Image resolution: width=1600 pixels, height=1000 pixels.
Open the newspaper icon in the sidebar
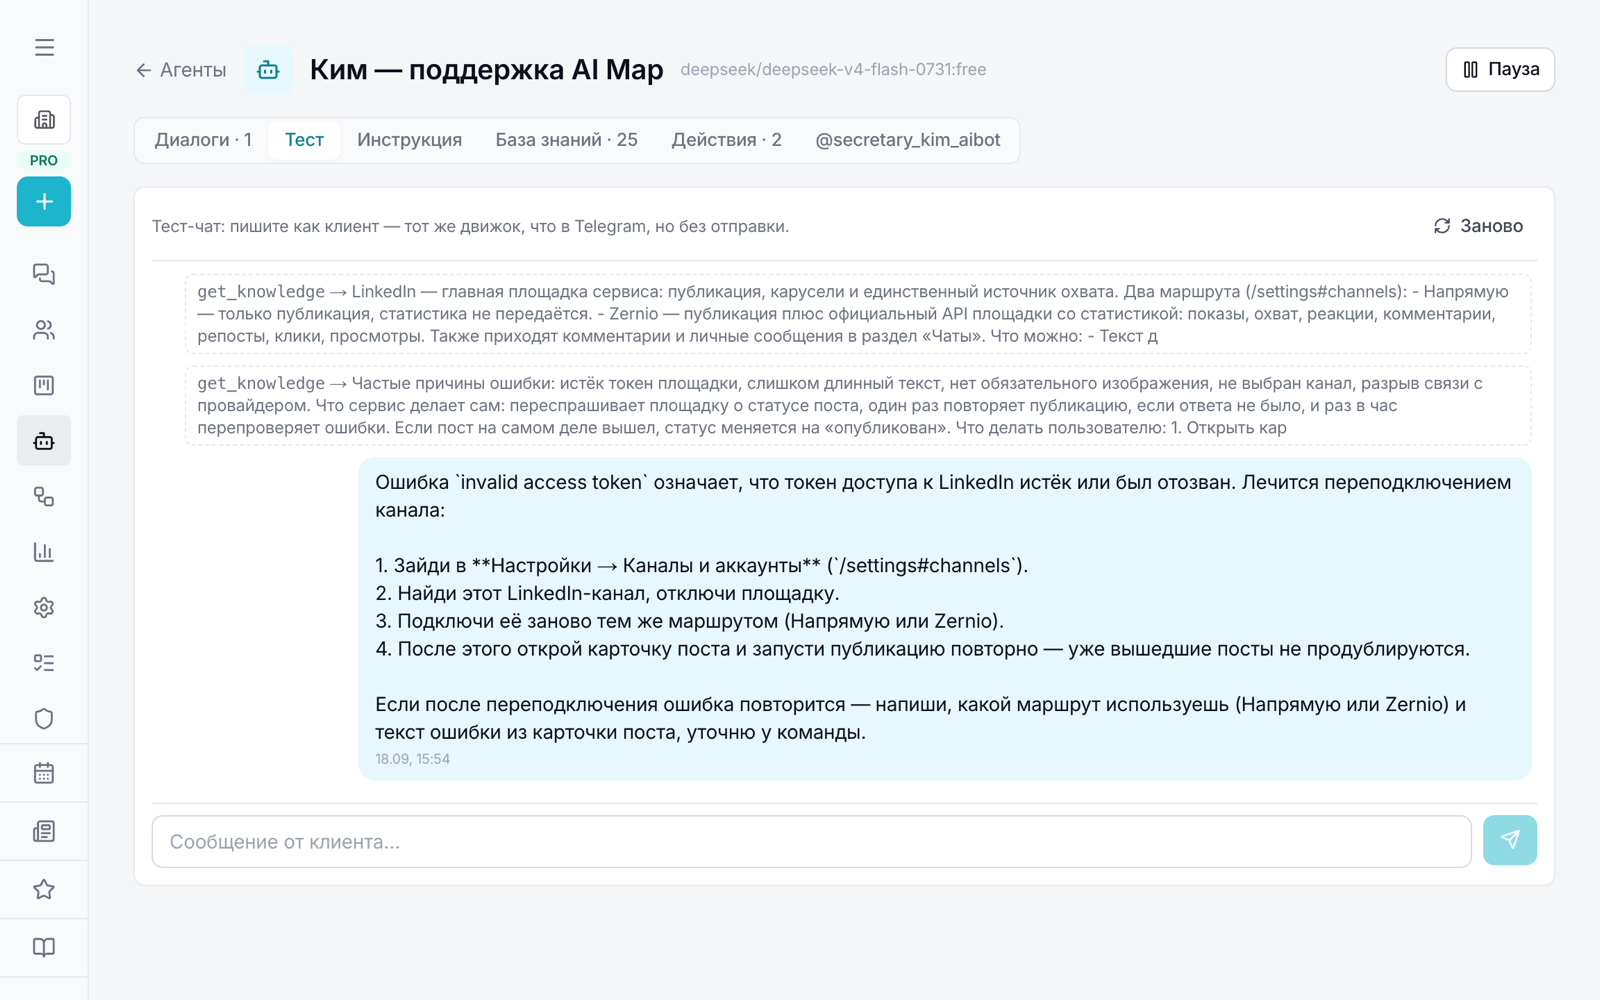tap(44, 831)
